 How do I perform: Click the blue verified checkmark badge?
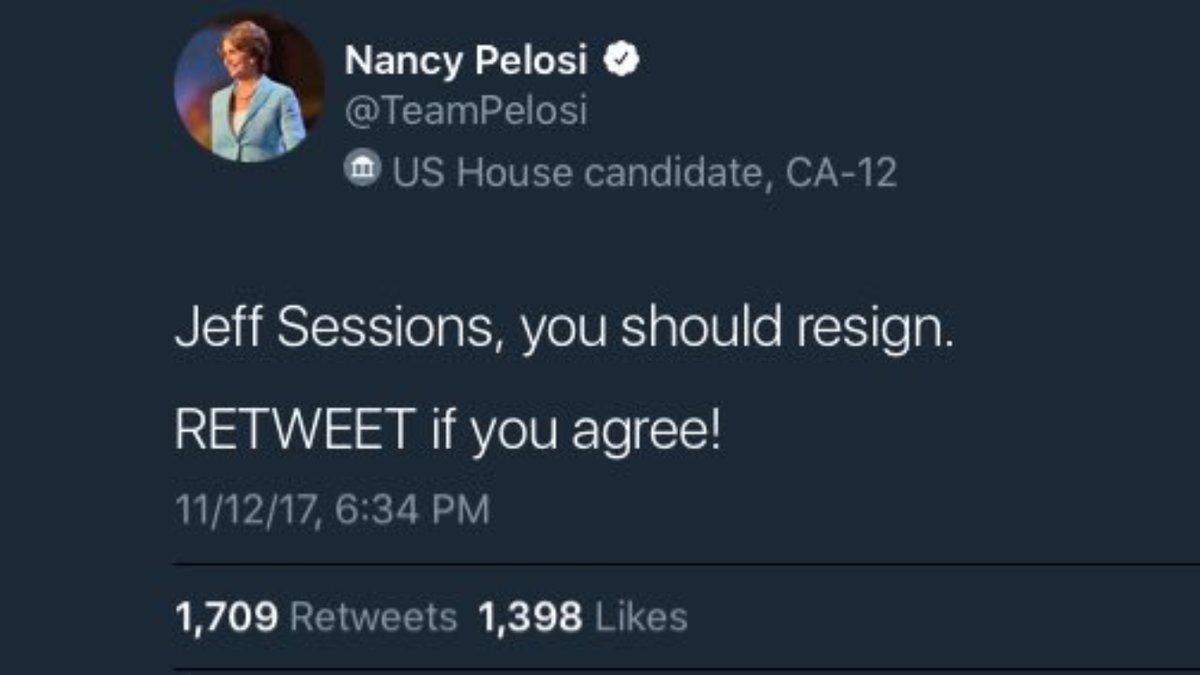[x=624, y=62]
